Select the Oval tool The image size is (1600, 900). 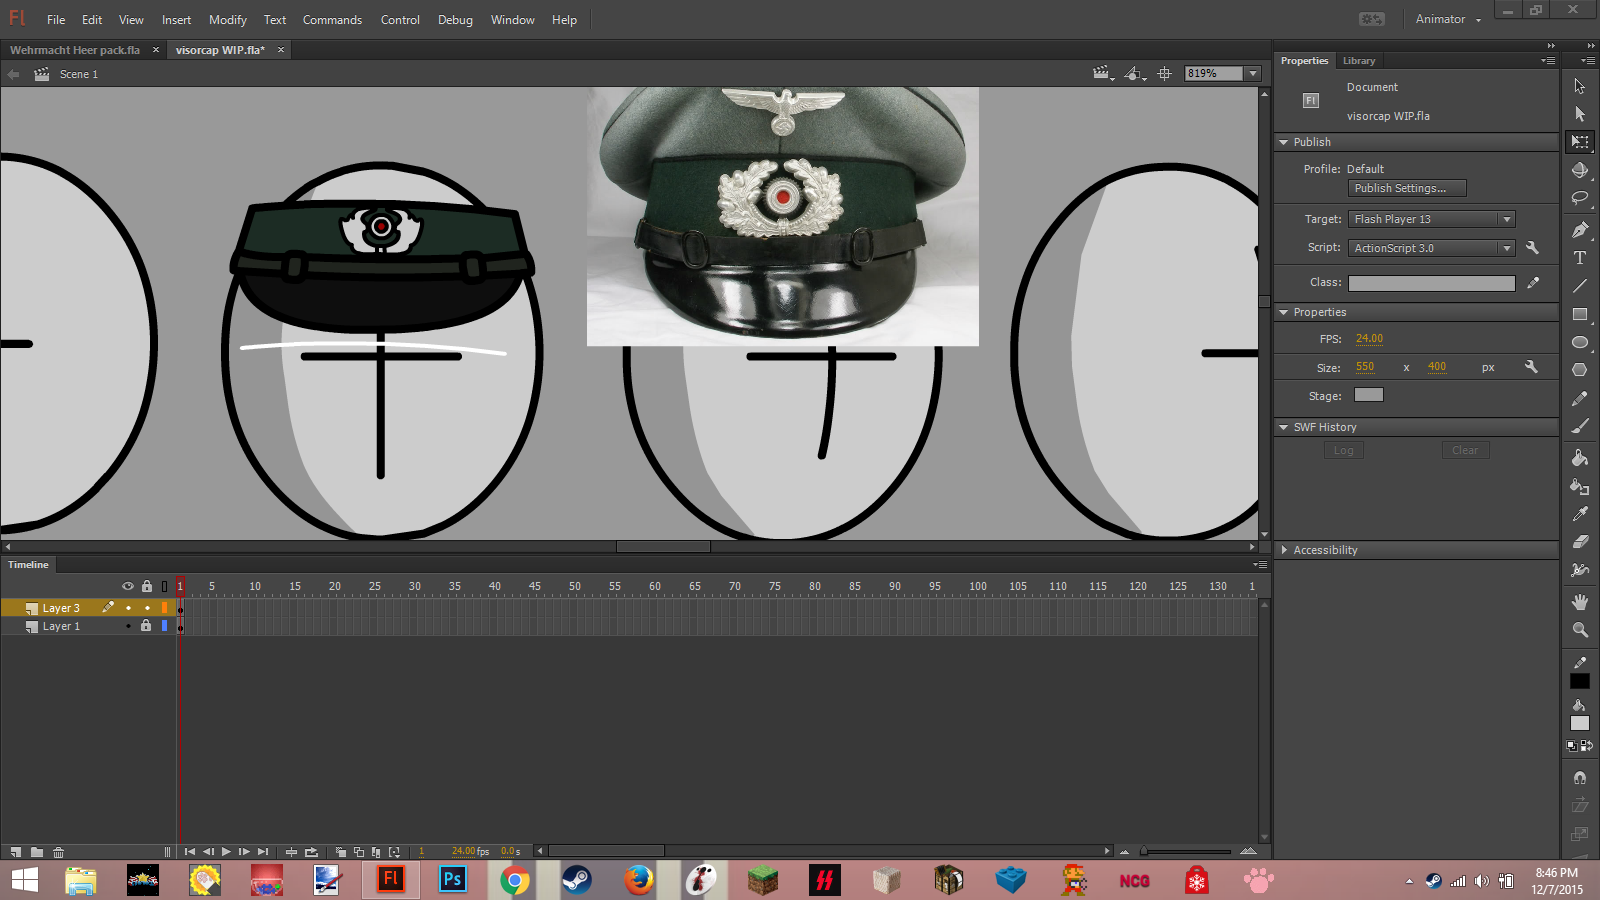[x=1580, y=342]
